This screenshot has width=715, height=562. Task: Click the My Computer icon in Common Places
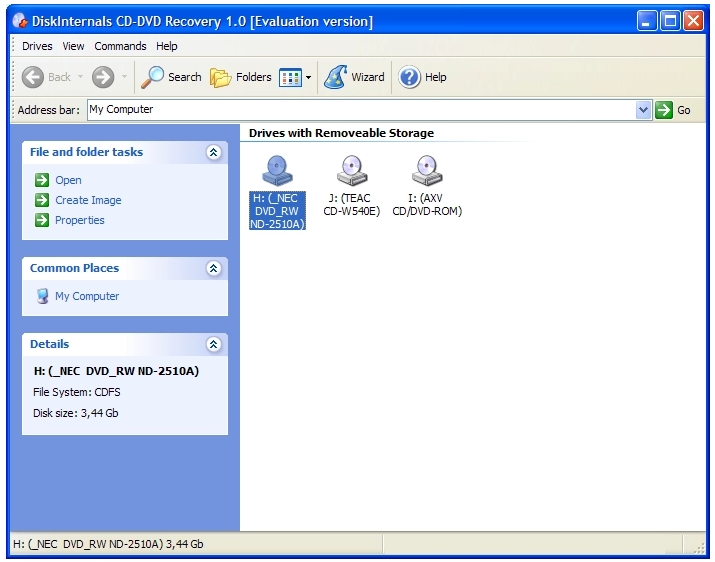tap(42, 296)
